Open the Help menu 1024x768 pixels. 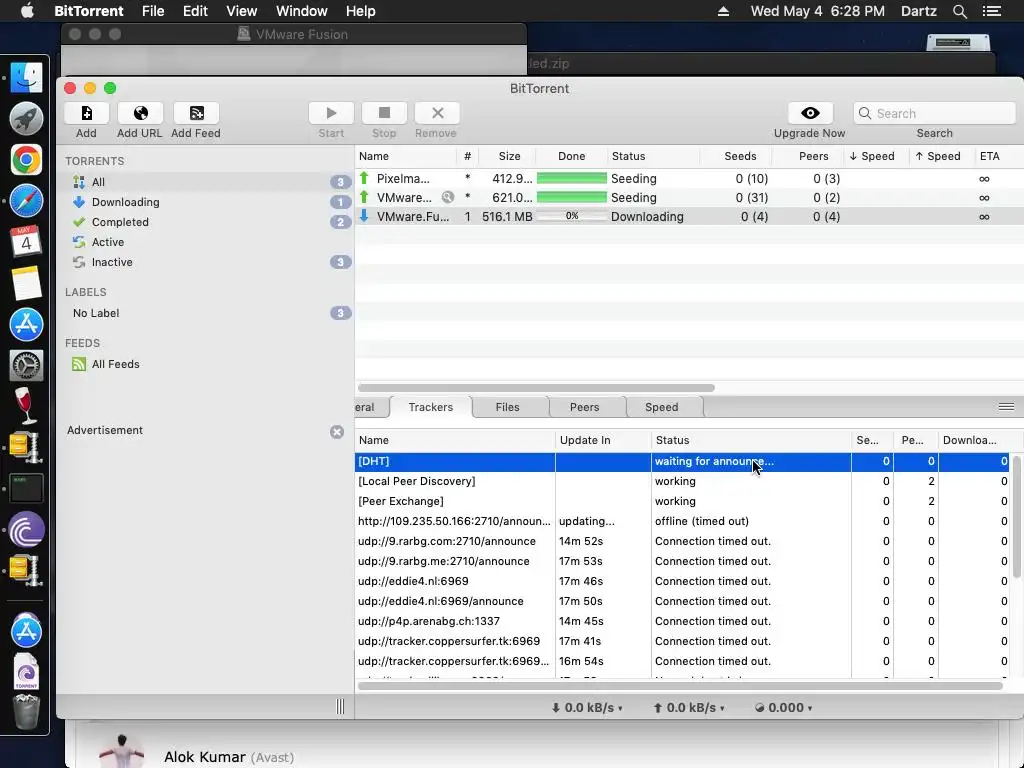360,11
